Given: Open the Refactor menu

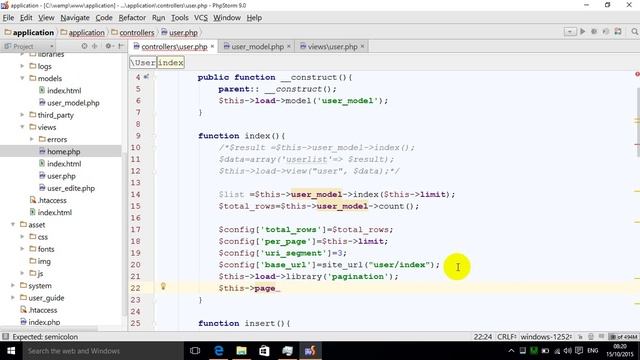Looking at the screenshot, I should (132, 18).
